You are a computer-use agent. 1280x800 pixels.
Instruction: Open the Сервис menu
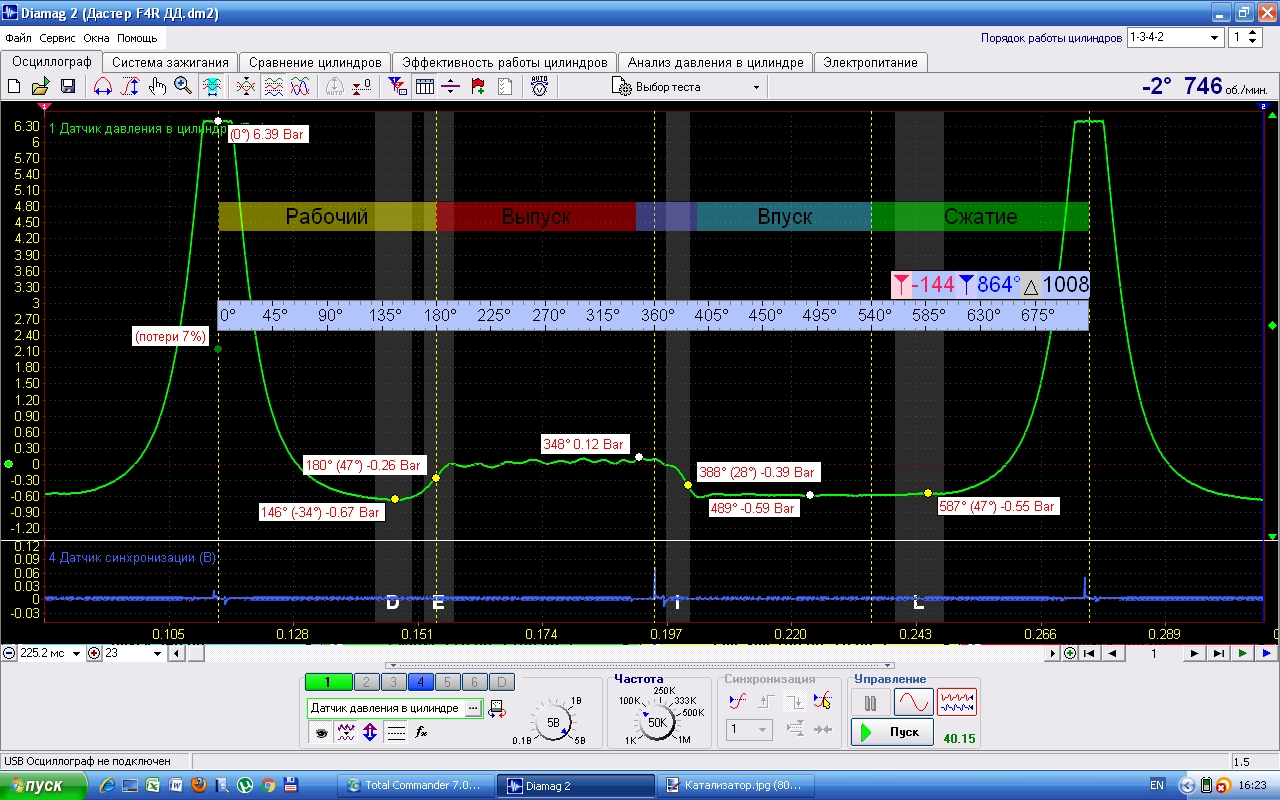pos(58,38)
